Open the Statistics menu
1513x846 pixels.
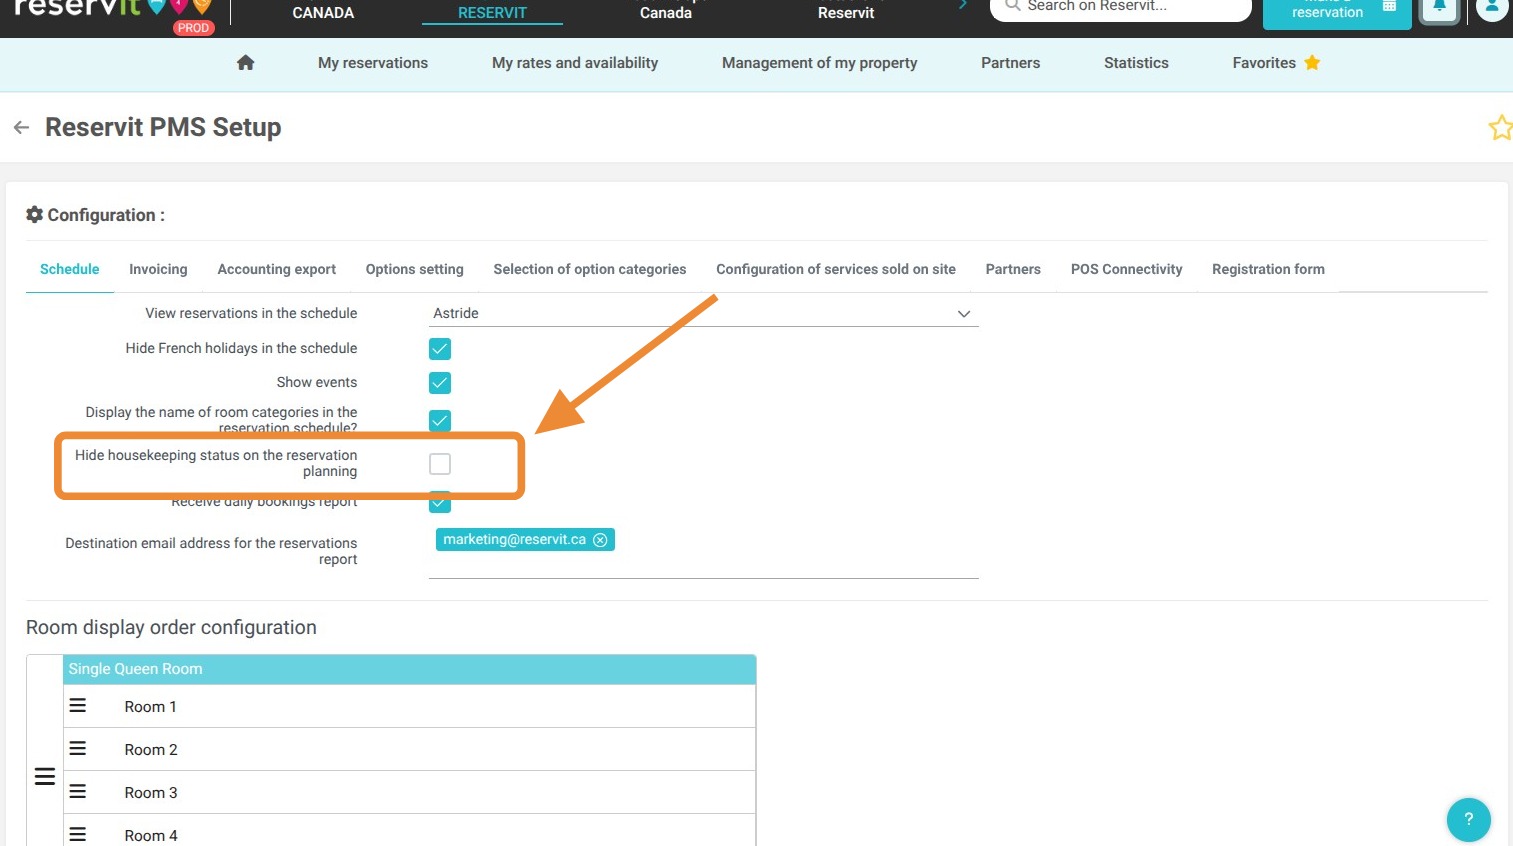point(1136,63)
